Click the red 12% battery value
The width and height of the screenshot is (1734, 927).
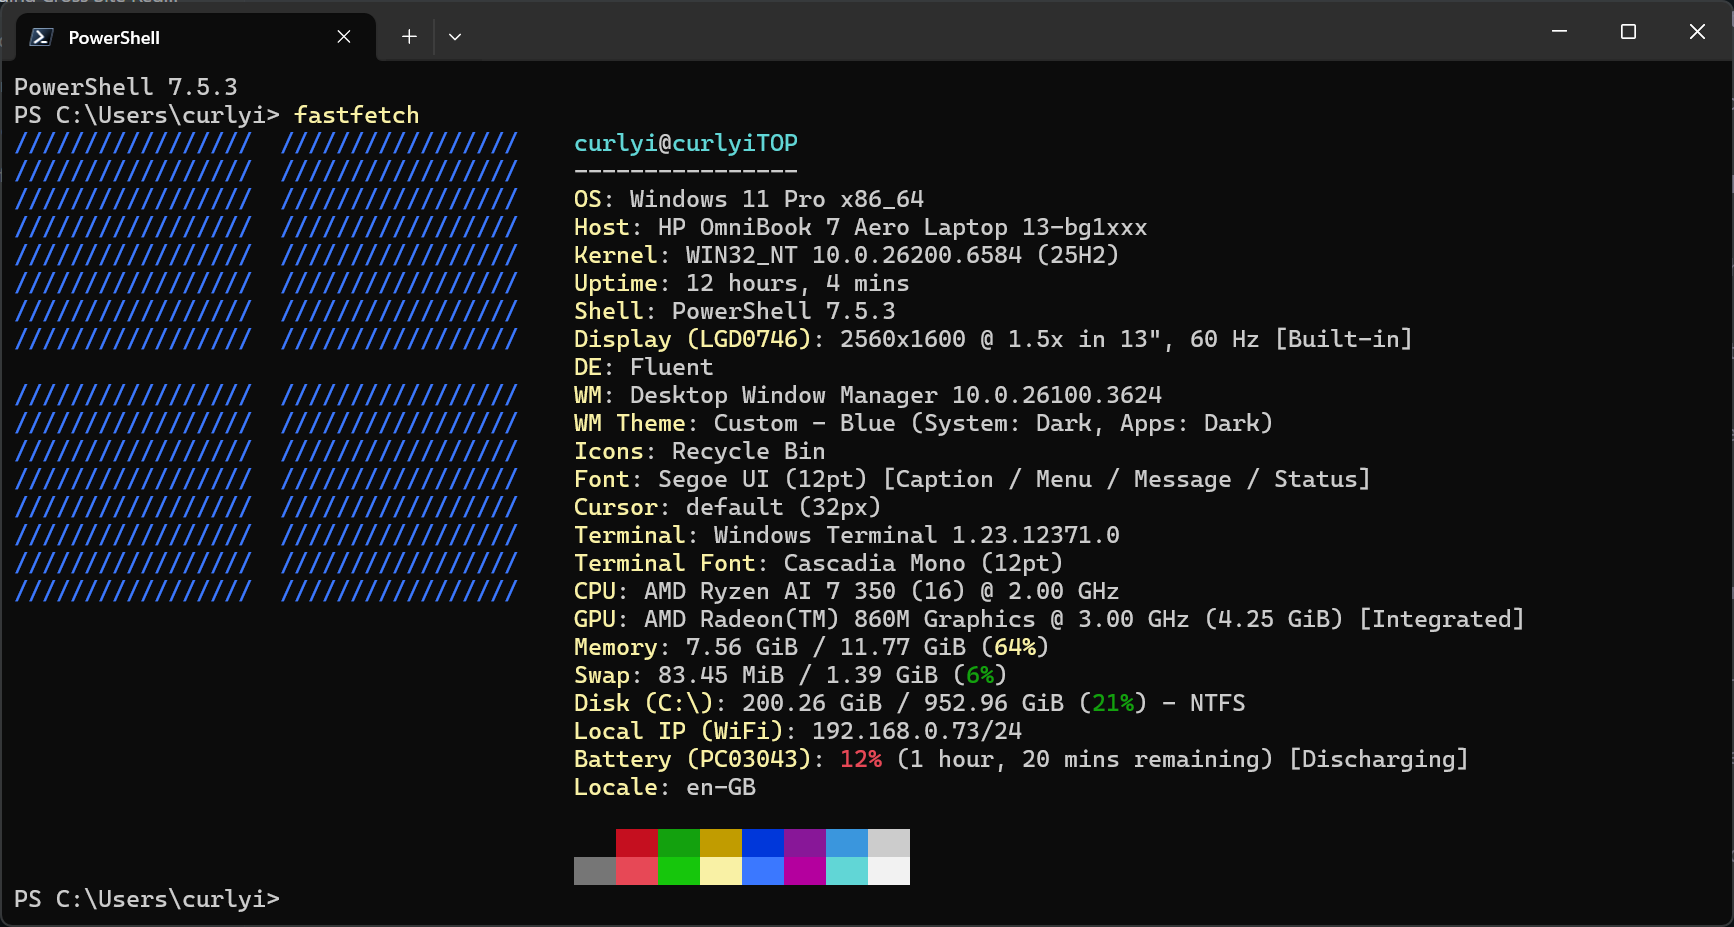pyautogui.click(x=860, y=759)
